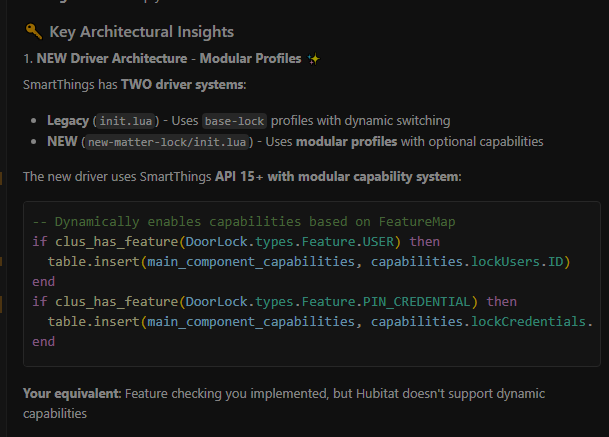Click the bullet point before Legacy
This screenshot has width=609, height=437.
[35, 121]
